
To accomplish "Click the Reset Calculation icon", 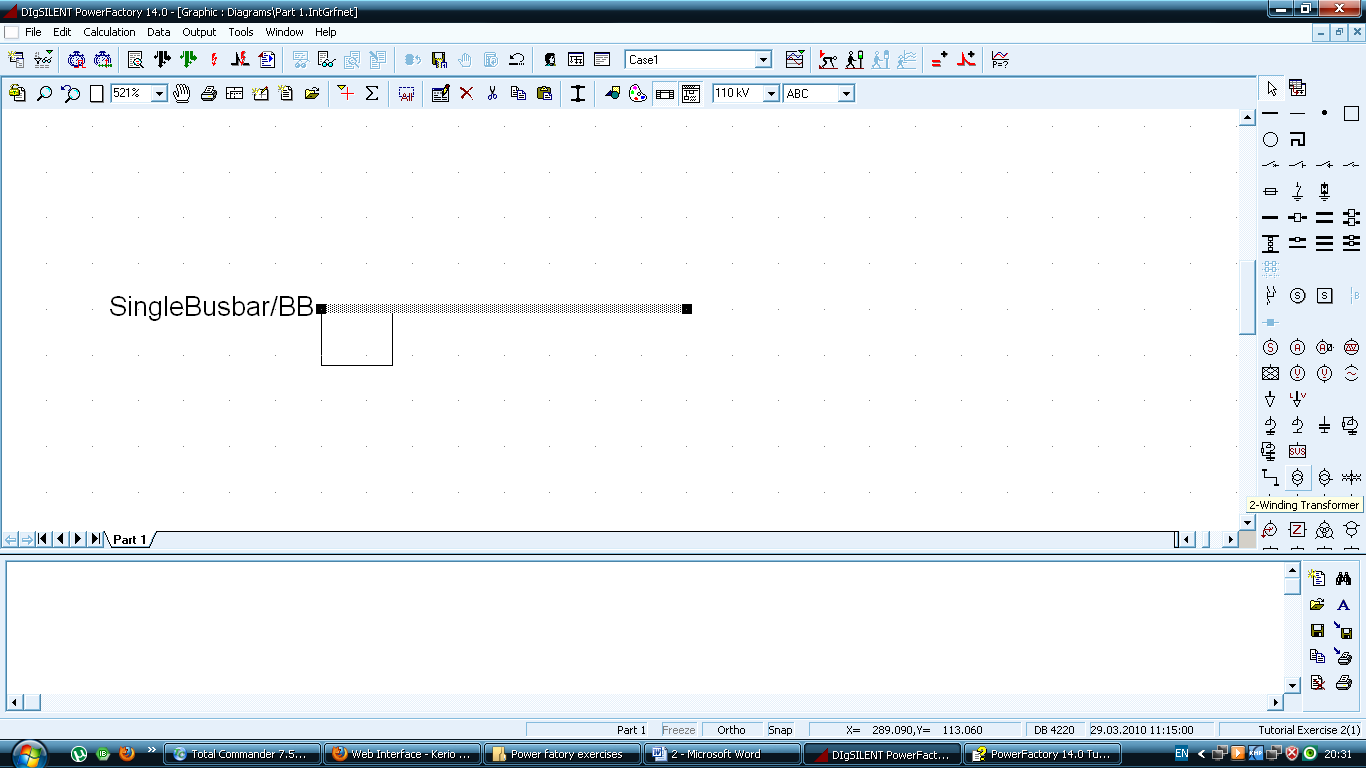I will click(517, 60).
